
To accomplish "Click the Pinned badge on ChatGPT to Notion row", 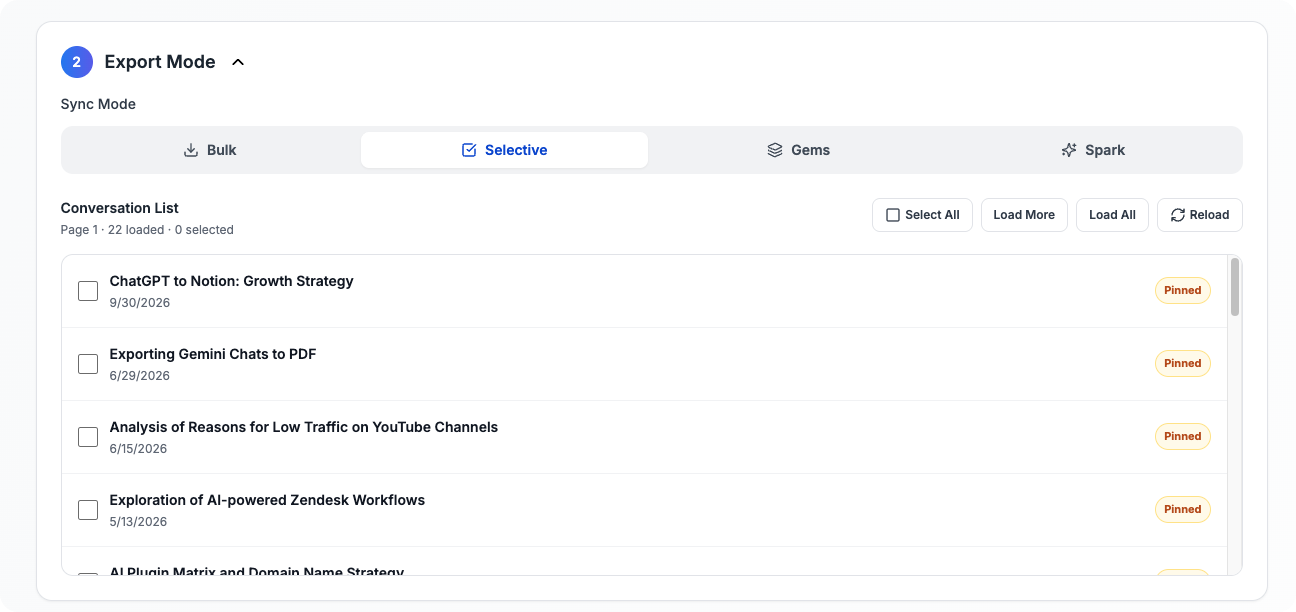I will [x=1183, y=290].
